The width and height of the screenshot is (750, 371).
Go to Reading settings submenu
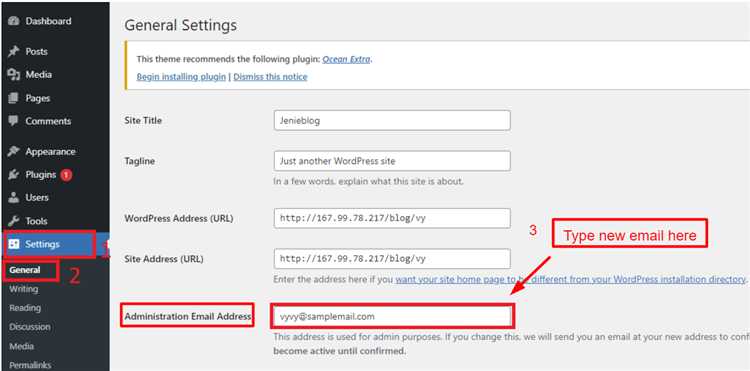25,308
